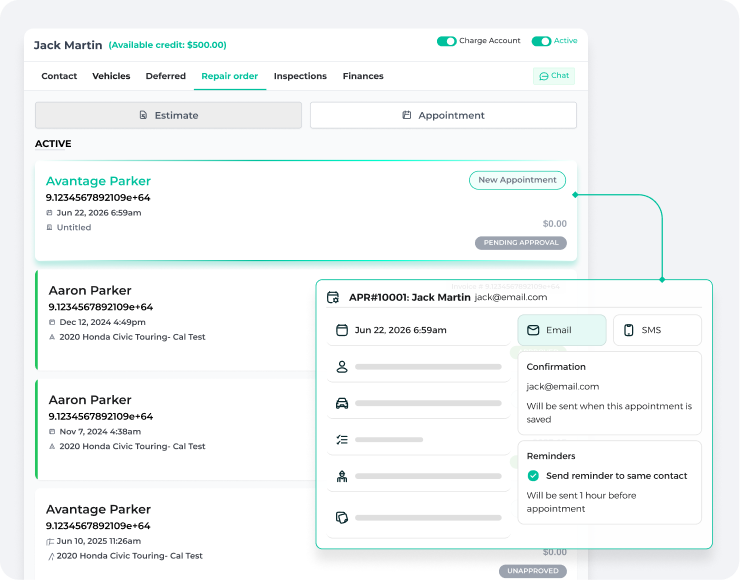The image size is (740, 580).
Task: Click the chat bubble icon
Action: pyautogui.click(x=544, y=76)
